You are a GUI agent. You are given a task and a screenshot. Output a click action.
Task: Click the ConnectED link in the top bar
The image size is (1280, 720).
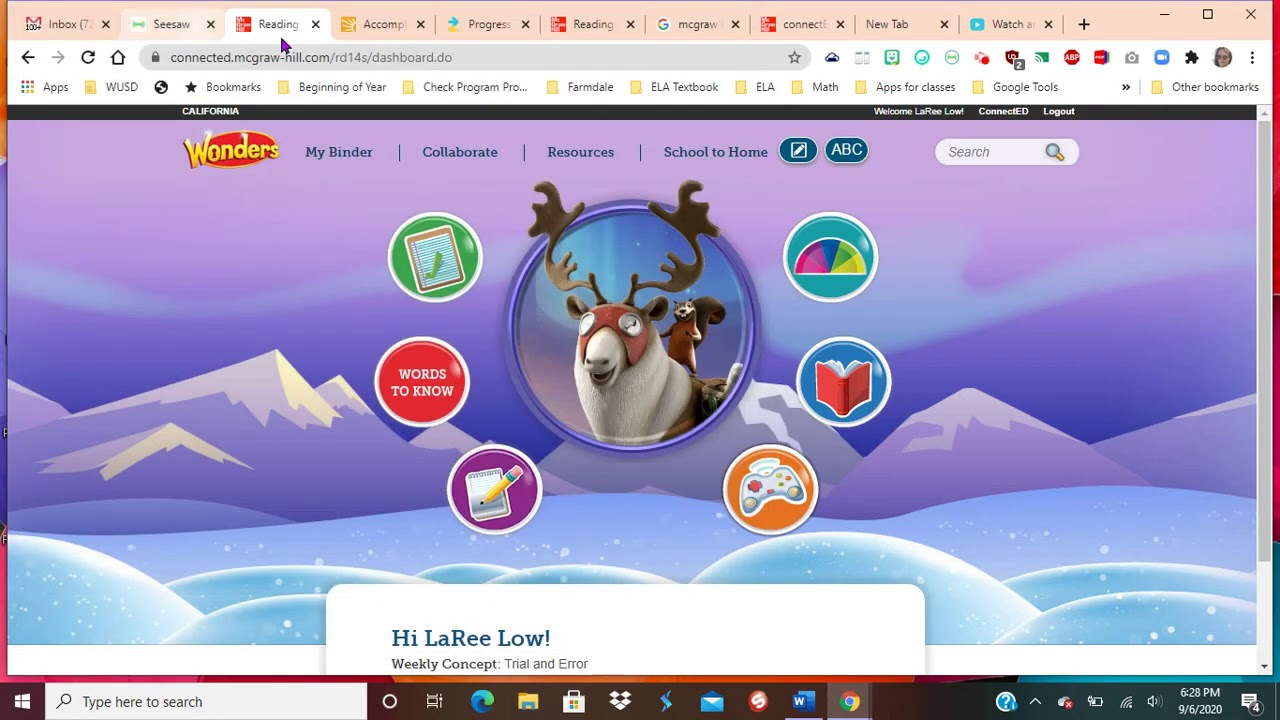click(1003, 111)
